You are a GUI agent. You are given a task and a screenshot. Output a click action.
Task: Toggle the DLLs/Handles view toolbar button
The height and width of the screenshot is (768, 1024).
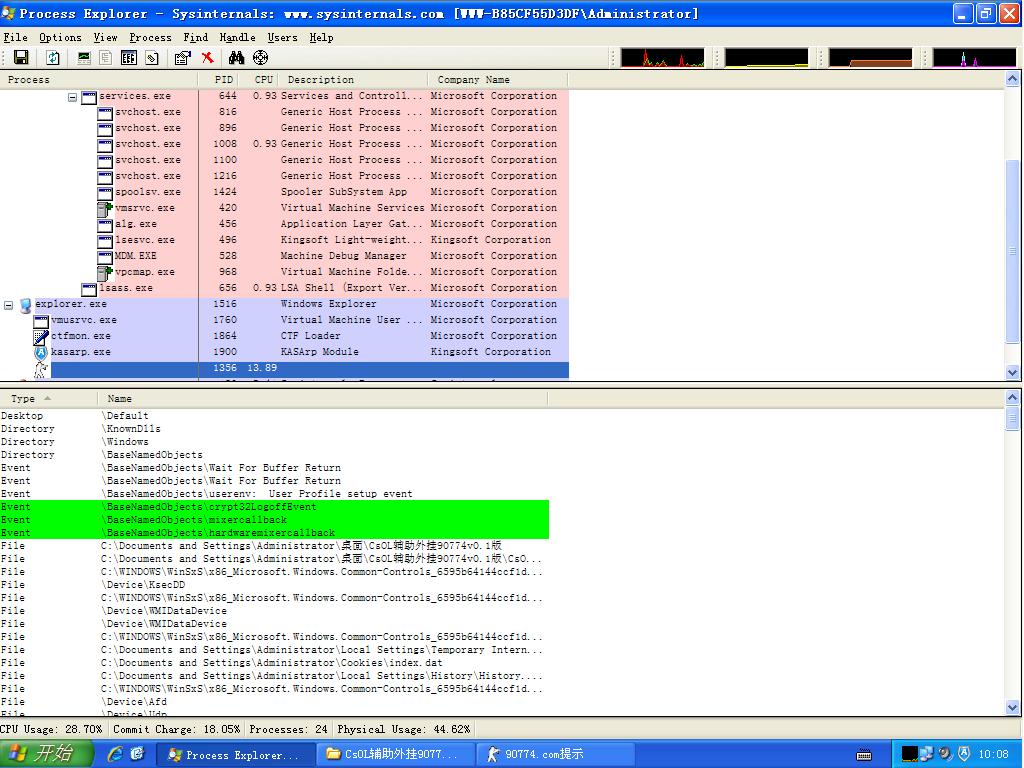pyautogui.click(x=152, y=57)
